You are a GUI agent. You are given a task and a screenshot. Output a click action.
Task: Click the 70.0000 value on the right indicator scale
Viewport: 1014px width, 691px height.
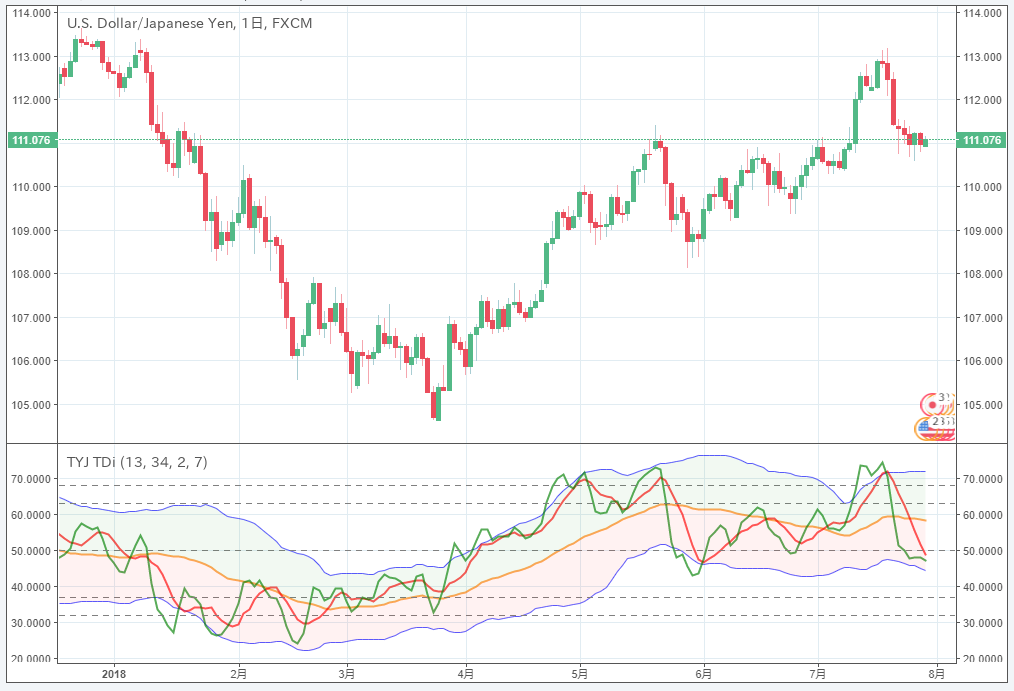coord(982,479)
